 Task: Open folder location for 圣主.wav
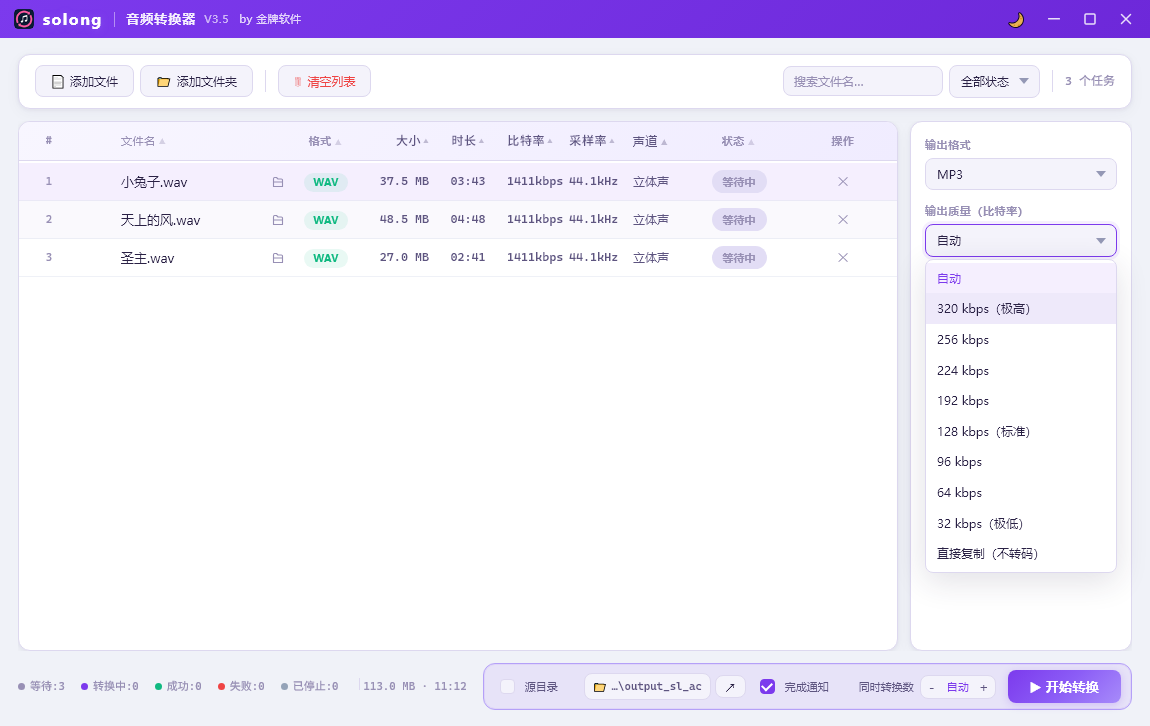[x=278, y=258]
